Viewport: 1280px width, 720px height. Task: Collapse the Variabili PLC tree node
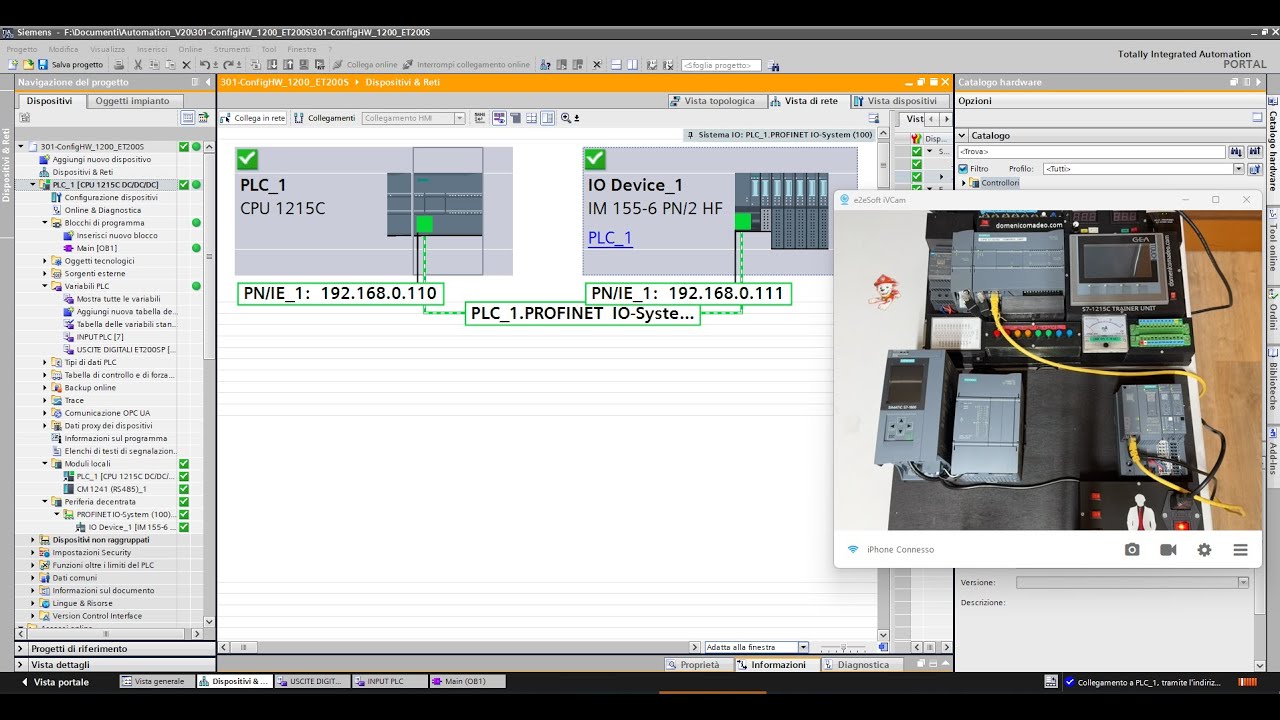[45, 286]
